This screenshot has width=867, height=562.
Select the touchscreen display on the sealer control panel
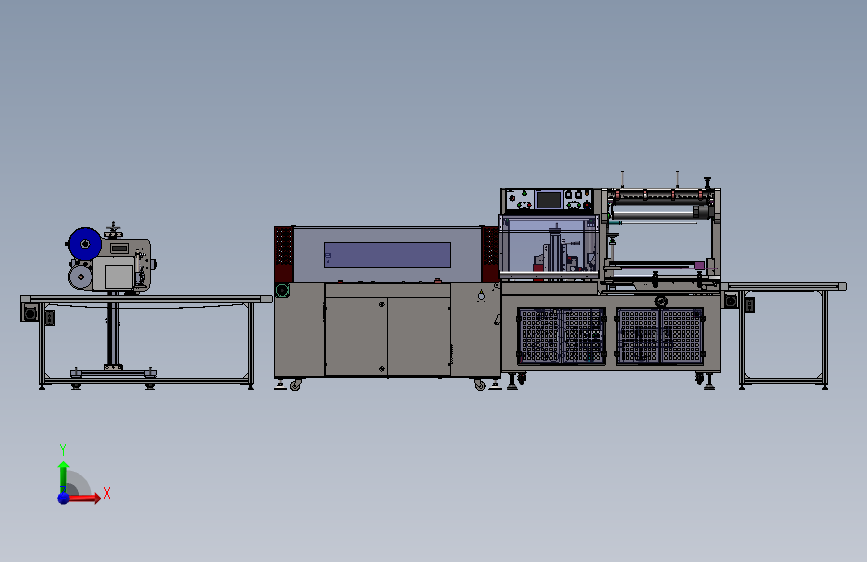click(549, 200)
